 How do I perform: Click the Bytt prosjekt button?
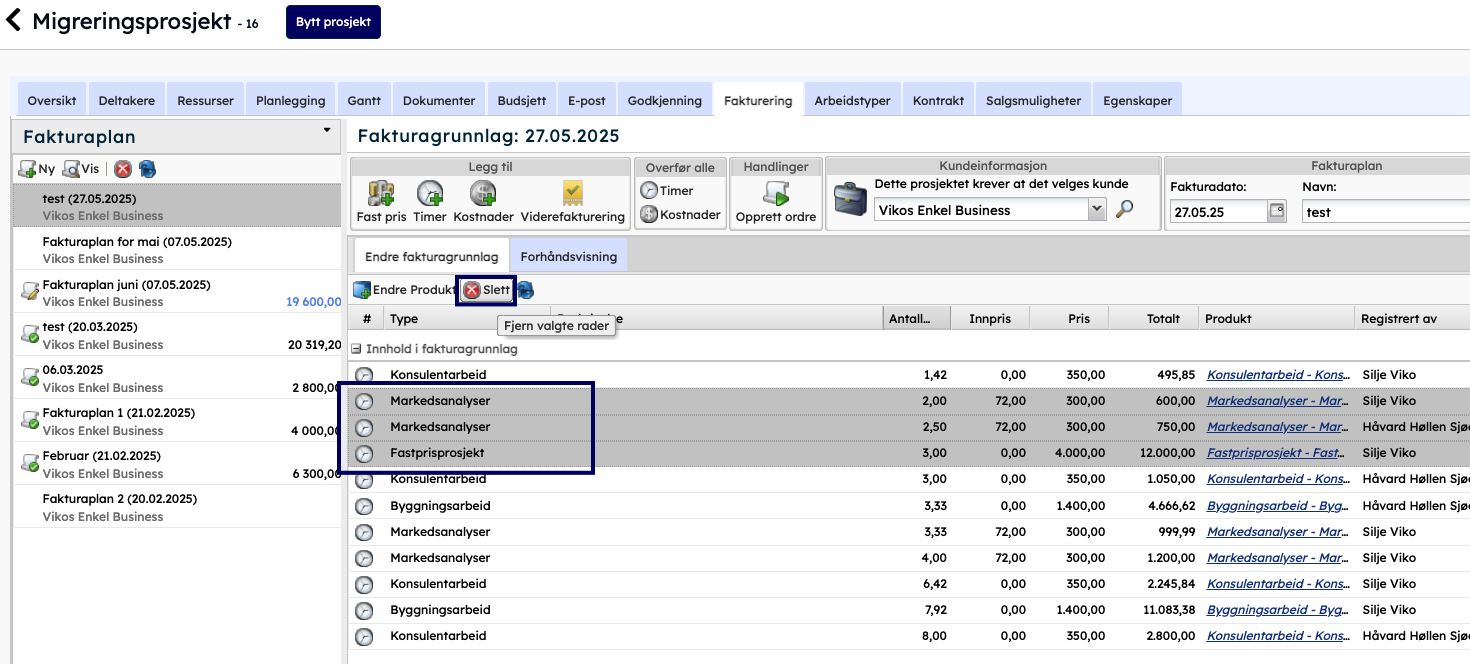pyautogui.click(x=333, y=22)
